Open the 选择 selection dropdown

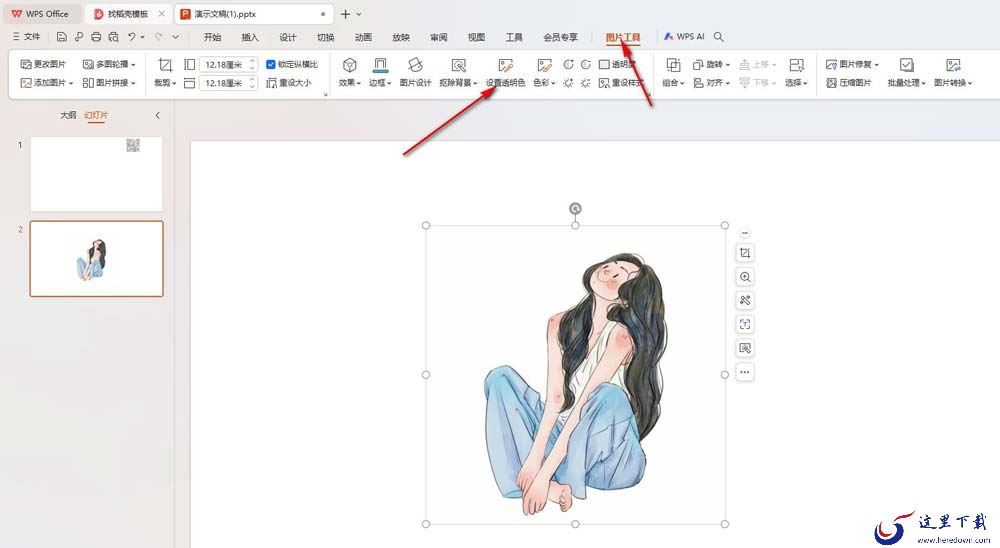(796, 73)
